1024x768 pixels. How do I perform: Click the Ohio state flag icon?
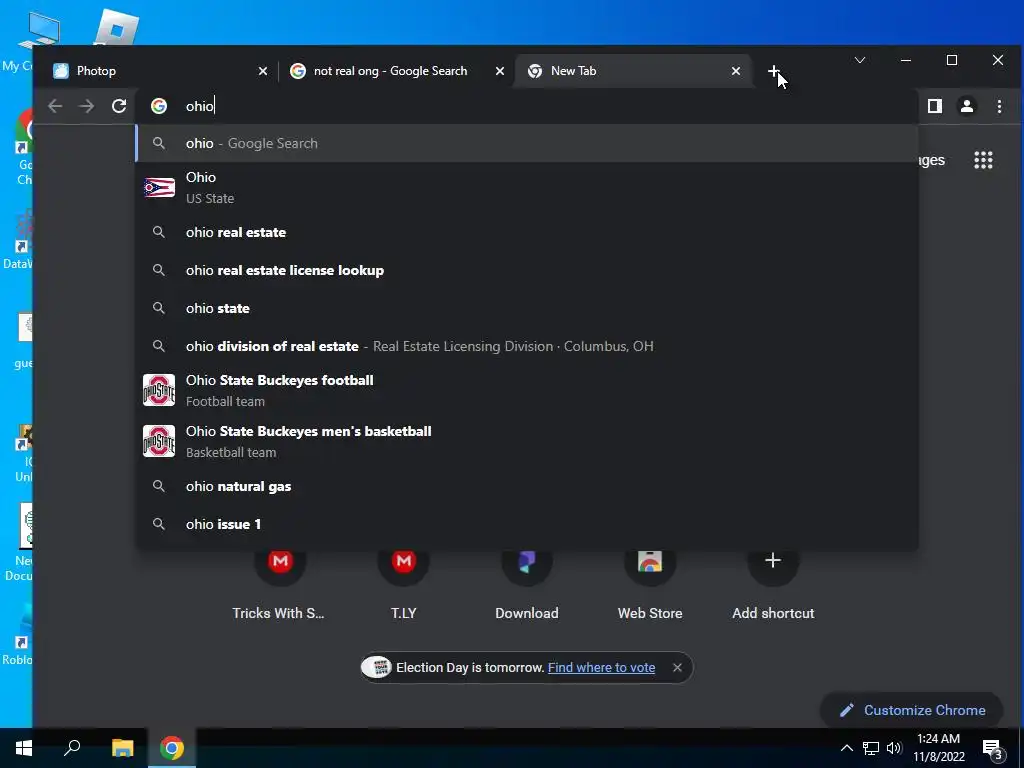click(159, 187)
